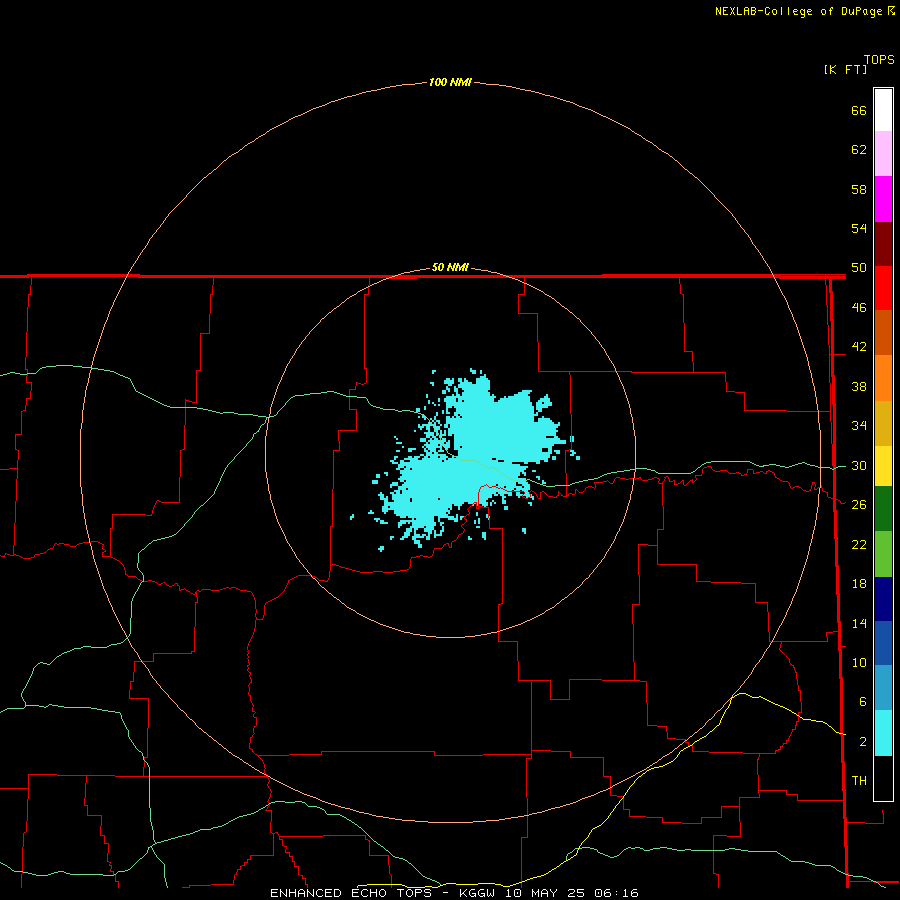
Task: Select the black TH legend color block
Action: tap(883, 778)
